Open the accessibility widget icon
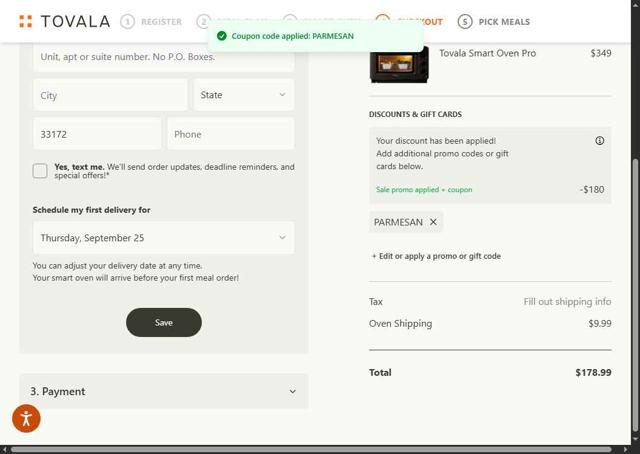 (26, 418)
